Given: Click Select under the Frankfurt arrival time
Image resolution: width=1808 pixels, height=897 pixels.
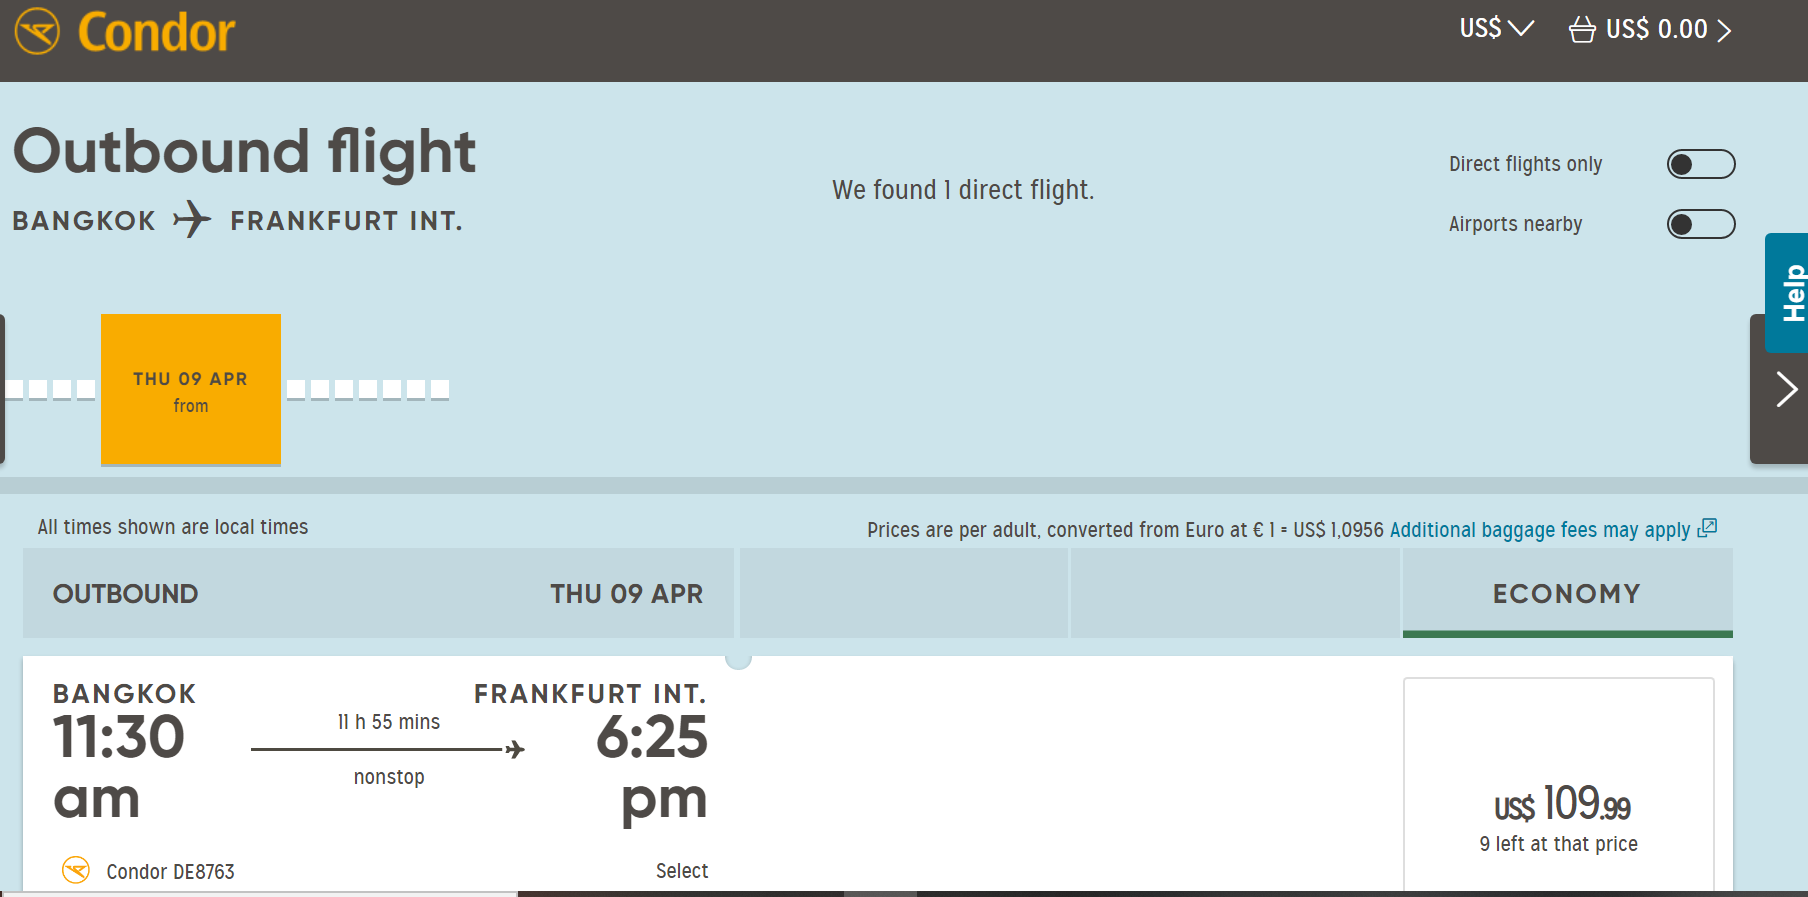Looking at the screenshot, I should 682,871.
